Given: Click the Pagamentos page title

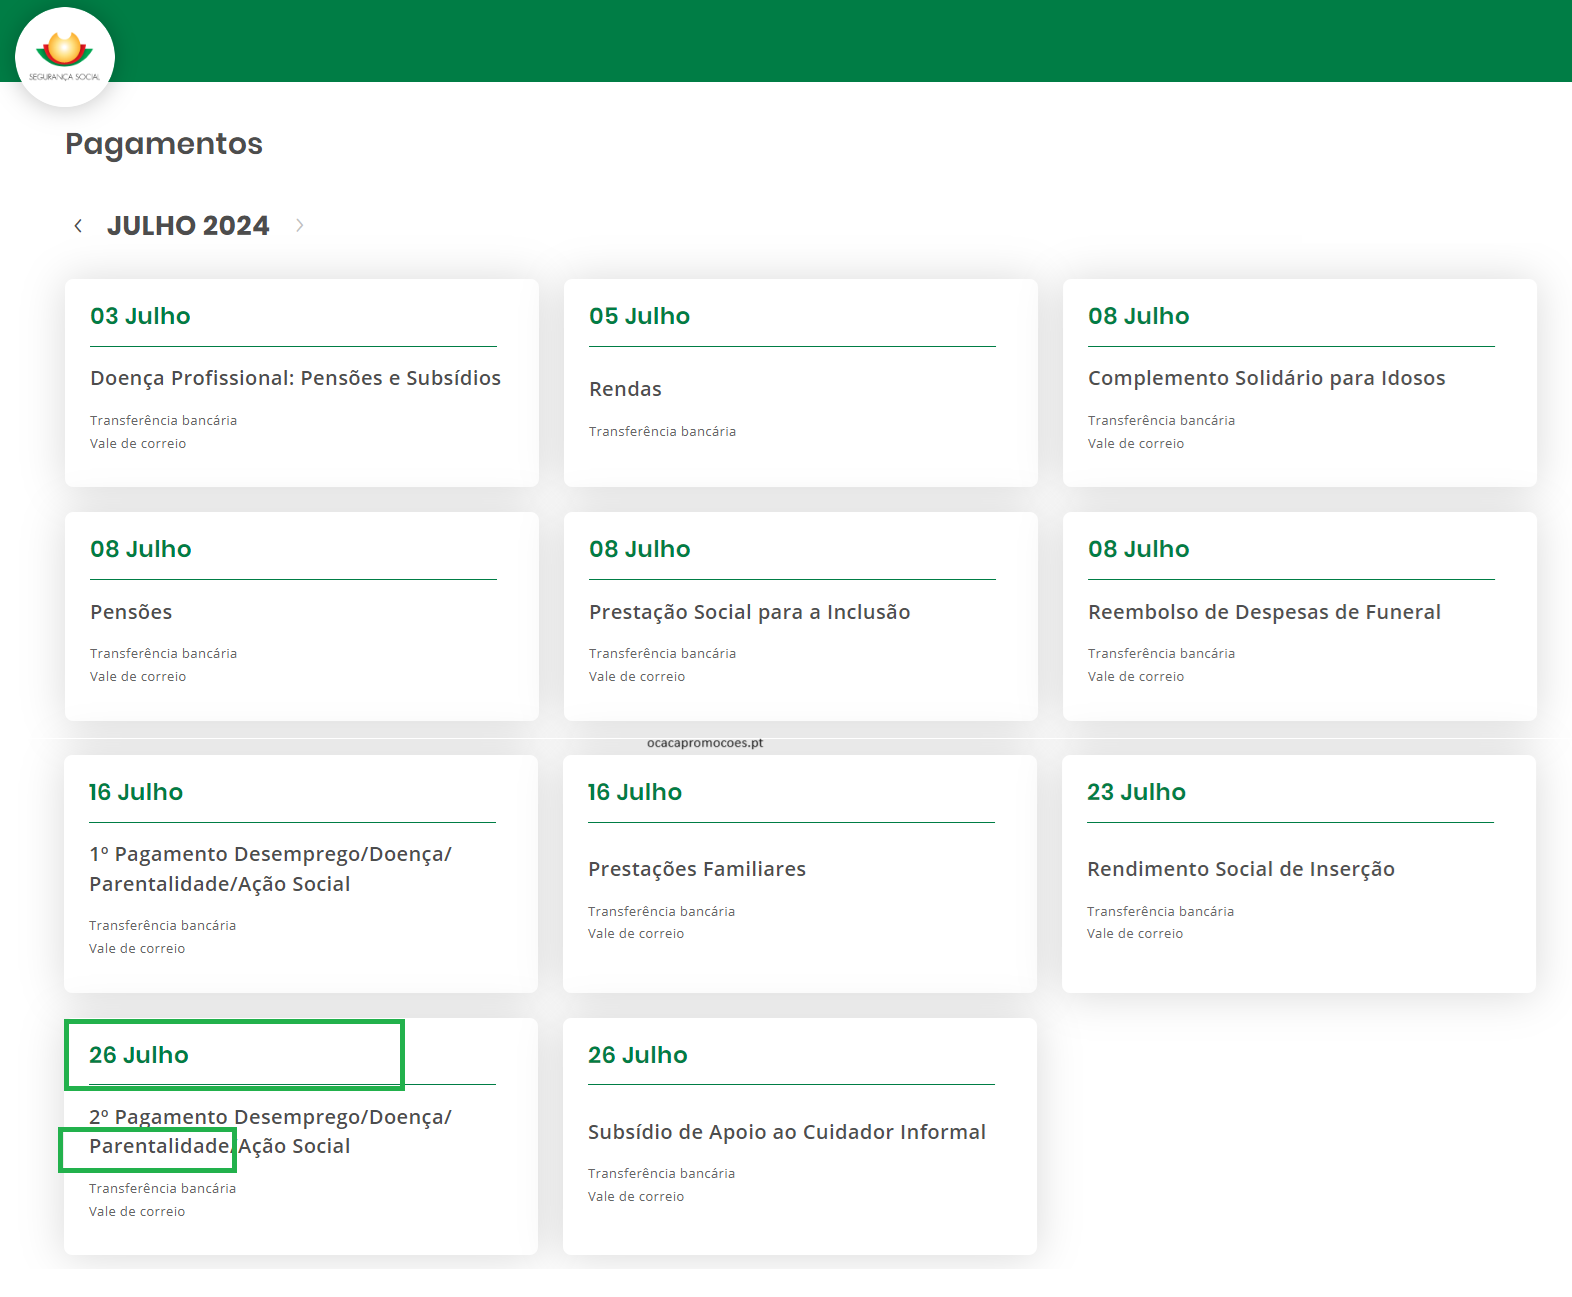Looking at the screenshot, I should coord(164,144).
